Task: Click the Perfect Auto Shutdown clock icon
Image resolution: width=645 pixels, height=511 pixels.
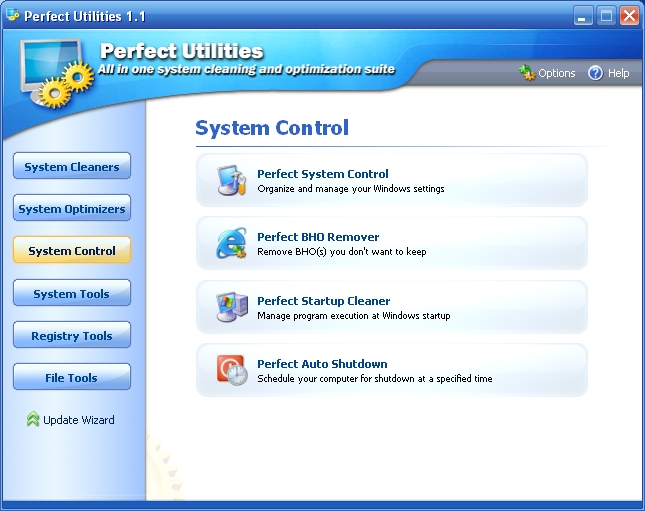Action: [232, 370]
